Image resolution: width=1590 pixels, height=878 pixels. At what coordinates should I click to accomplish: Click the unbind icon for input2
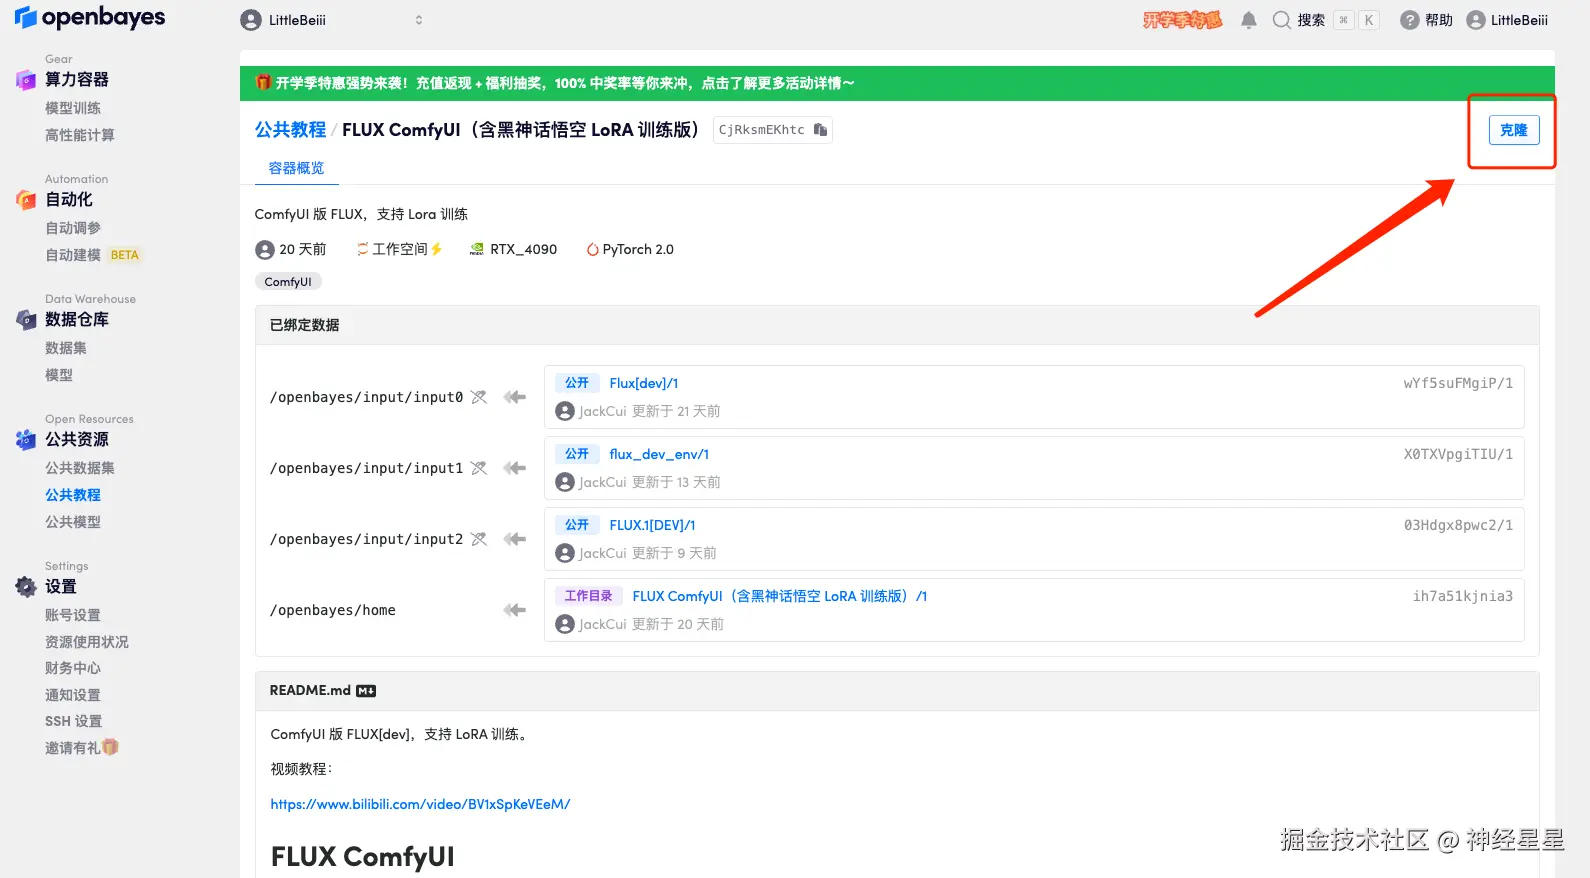(x=479, y=539)
